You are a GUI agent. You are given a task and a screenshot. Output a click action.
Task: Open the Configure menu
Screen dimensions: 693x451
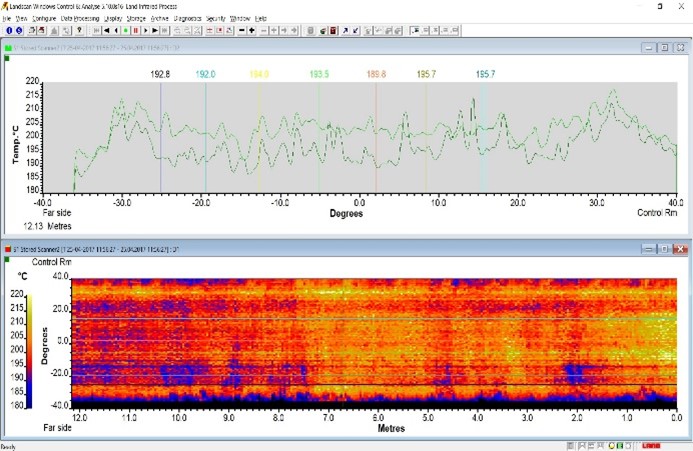[x=43, y=18]
